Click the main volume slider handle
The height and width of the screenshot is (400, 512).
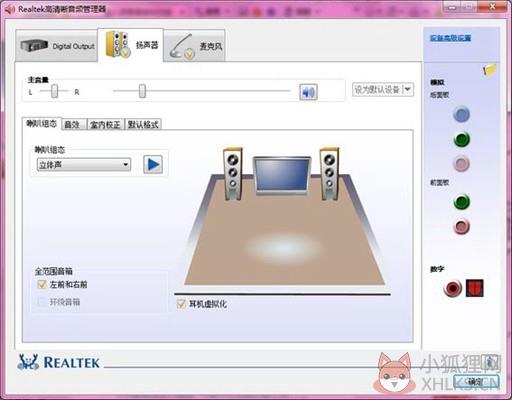pos(142,91)
